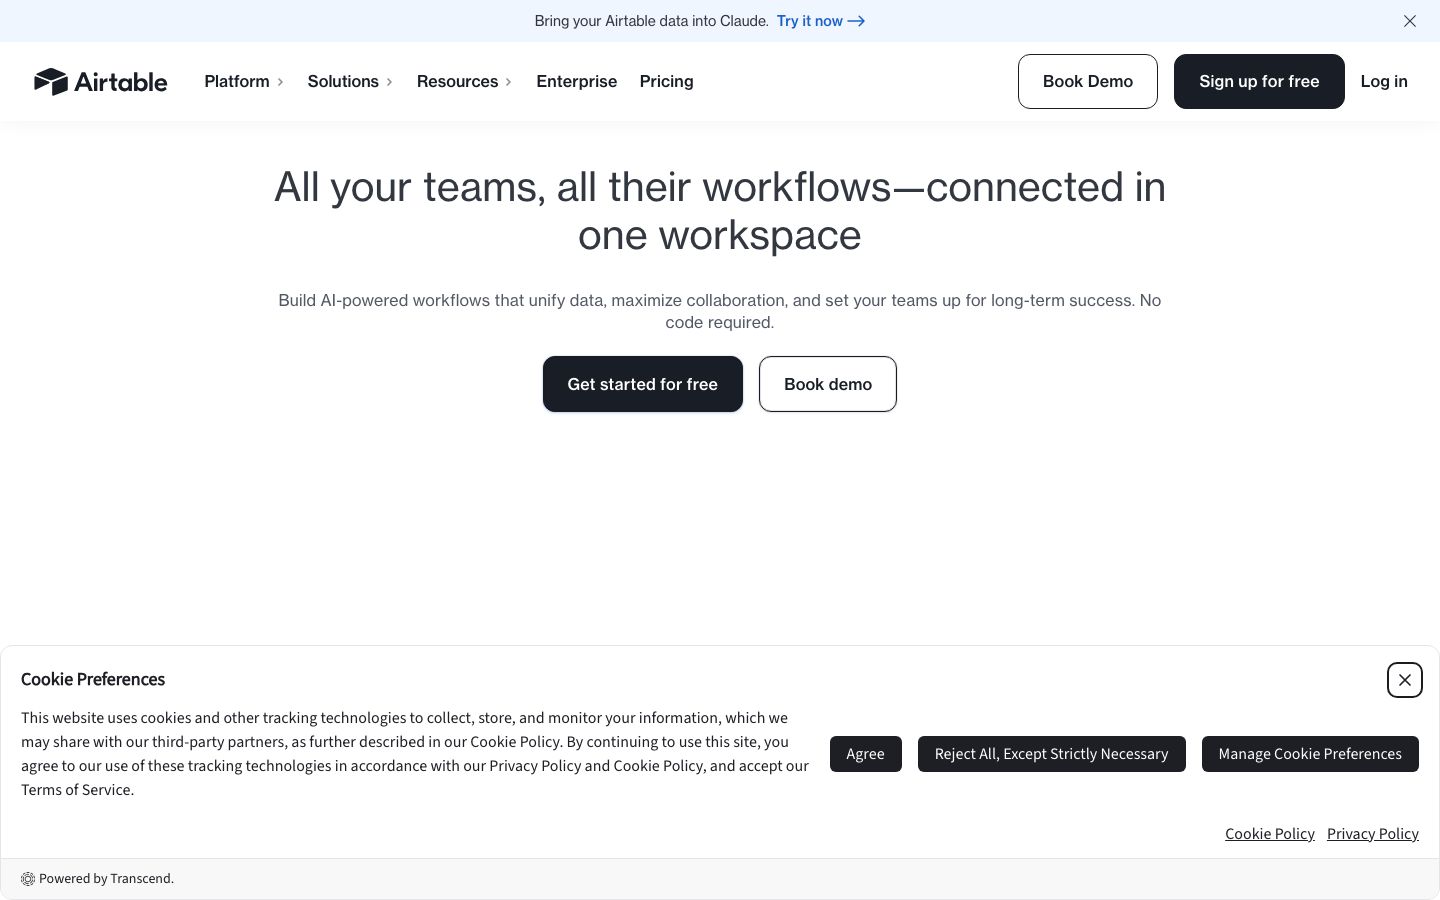Open the Enterprise page
The height and width of the screenshot is (900, 1440).
coord(577,81)
